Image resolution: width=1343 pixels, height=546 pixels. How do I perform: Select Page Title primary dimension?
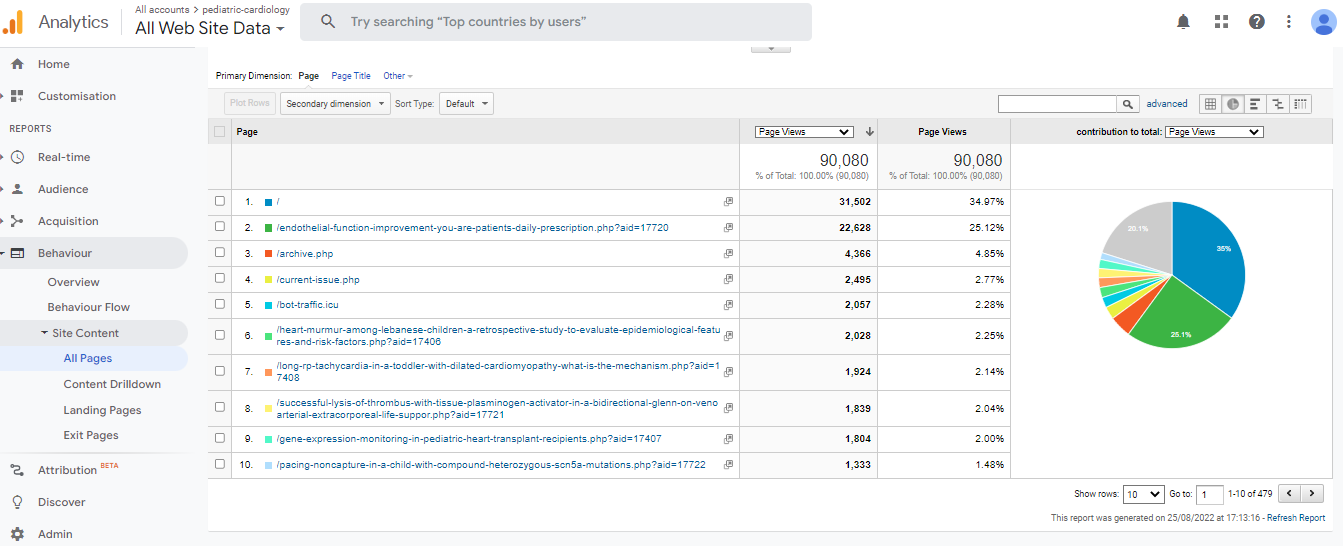pyautogui.click(x=351, y=76)
